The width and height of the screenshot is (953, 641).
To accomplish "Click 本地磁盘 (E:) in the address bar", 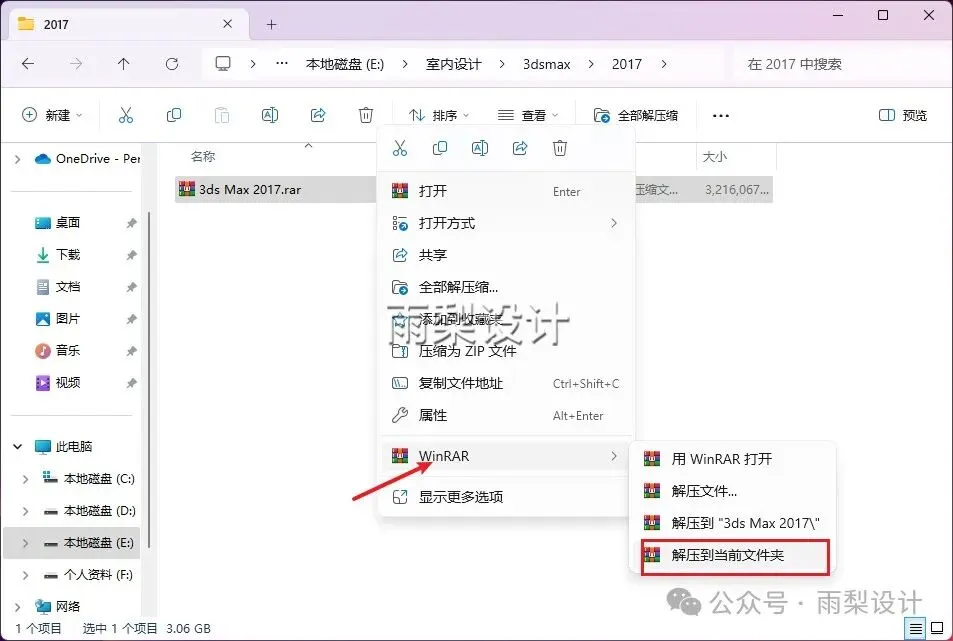I will [345, 64].
